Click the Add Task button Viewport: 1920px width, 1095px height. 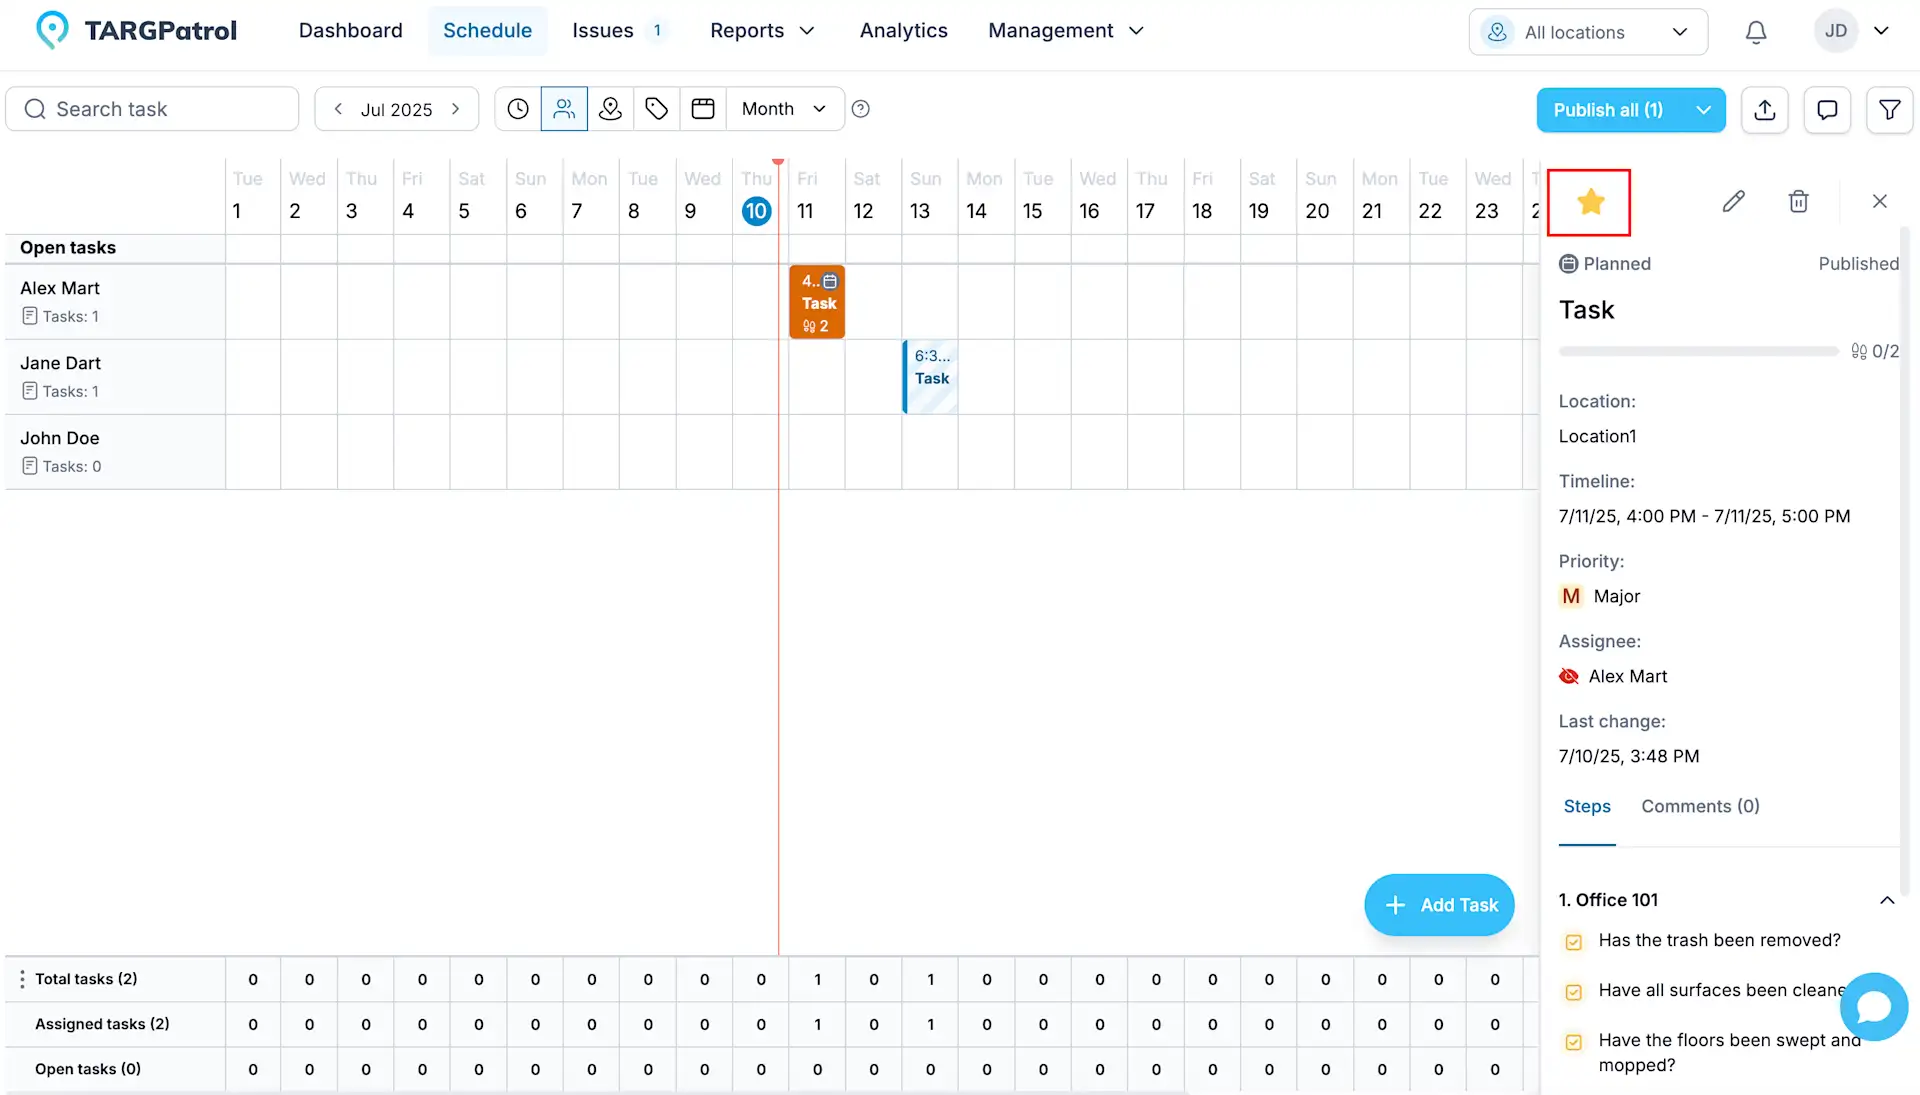click(x=1439, y=905)
